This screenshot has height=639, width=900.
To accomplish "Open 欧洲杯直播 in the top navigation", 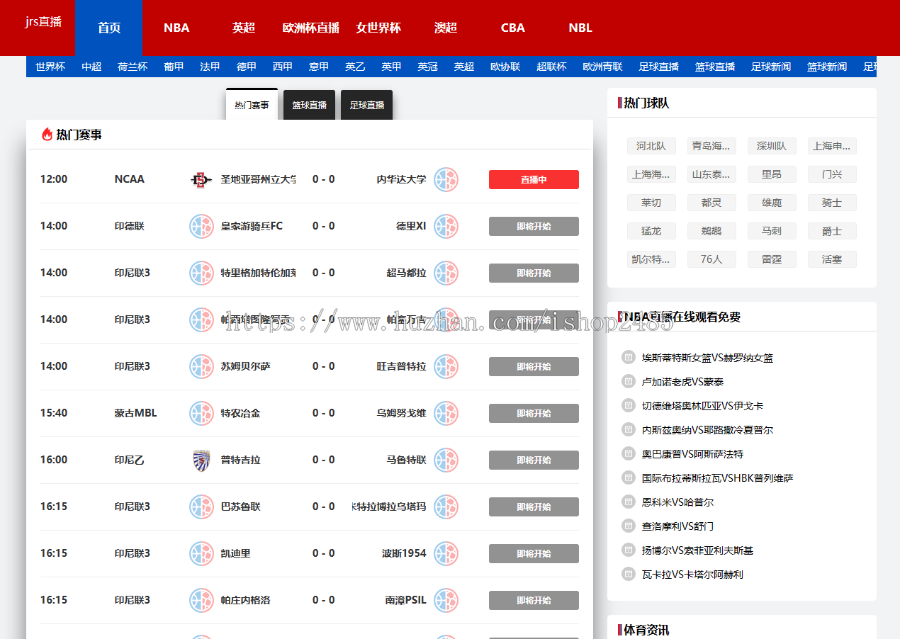I will tap(311, 28).
